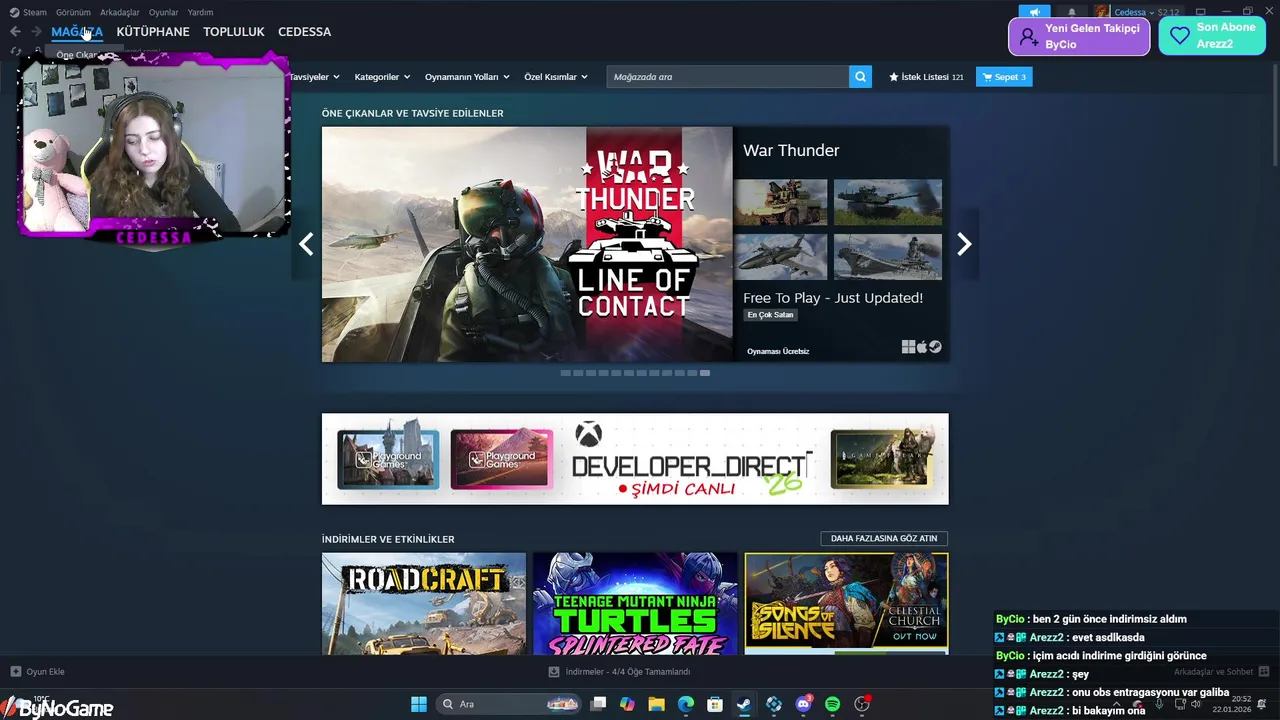Click the SteamOS platform icon on War Thunder

point(935,347)
